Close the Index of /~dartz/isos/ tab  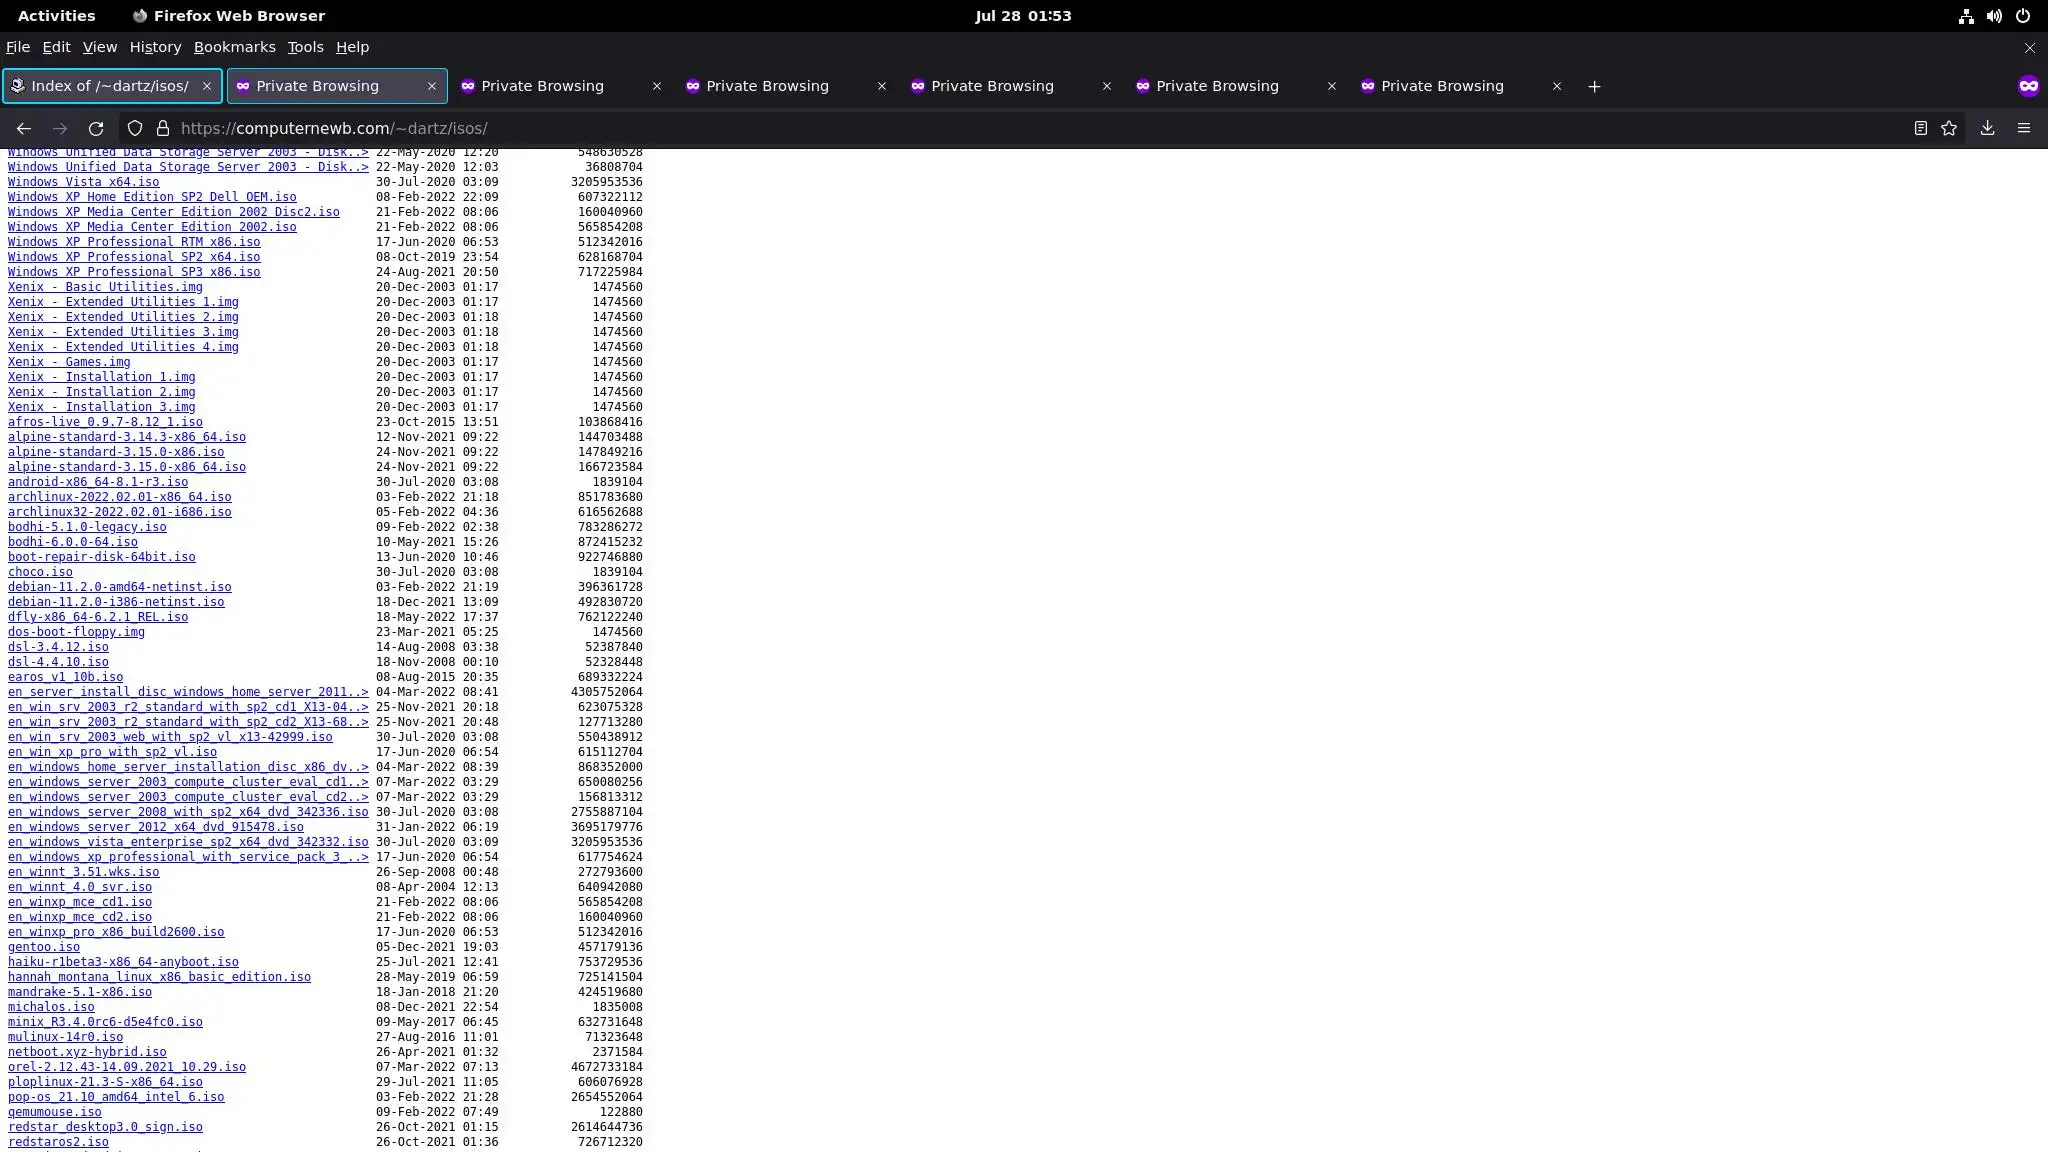pos(207,86)
